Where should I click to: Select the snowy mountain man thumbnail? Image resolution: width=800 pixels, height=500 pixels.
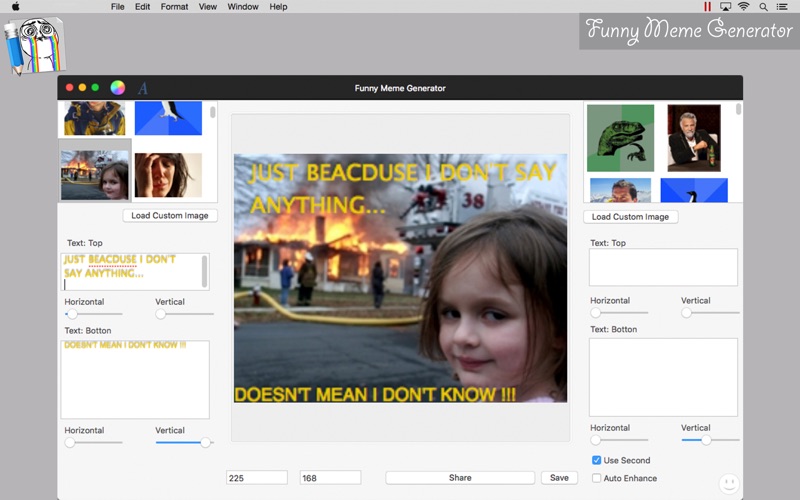pyautogui.click(x=620, y=190)
